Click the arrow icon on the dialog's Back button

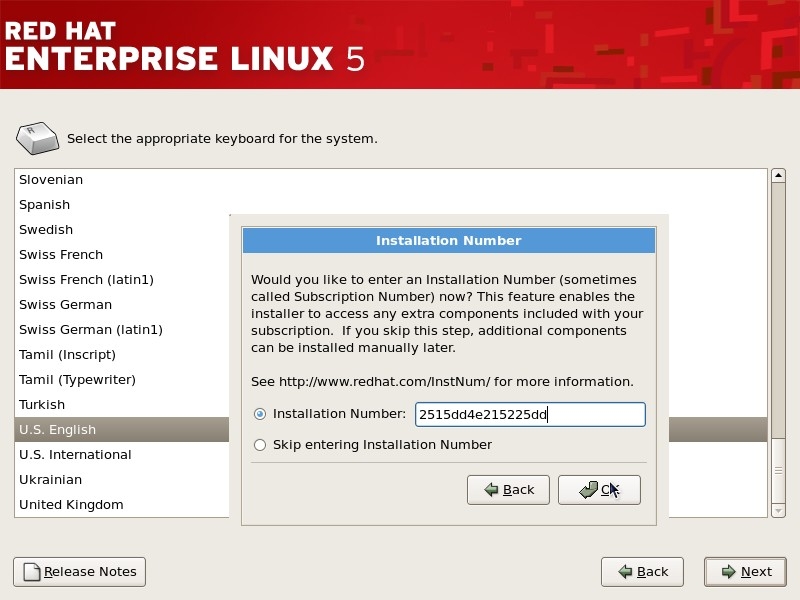coord(491,490)
